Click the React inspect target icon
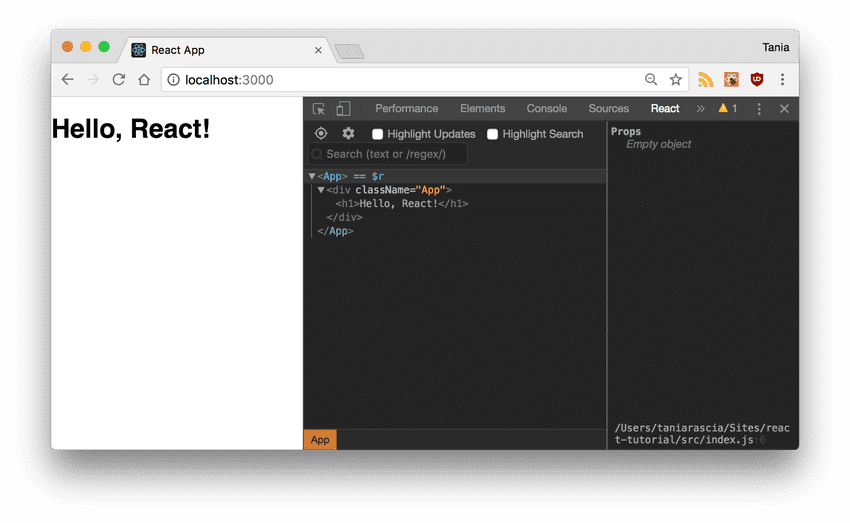This screenshot has width=850, height=523. point(321,133)
